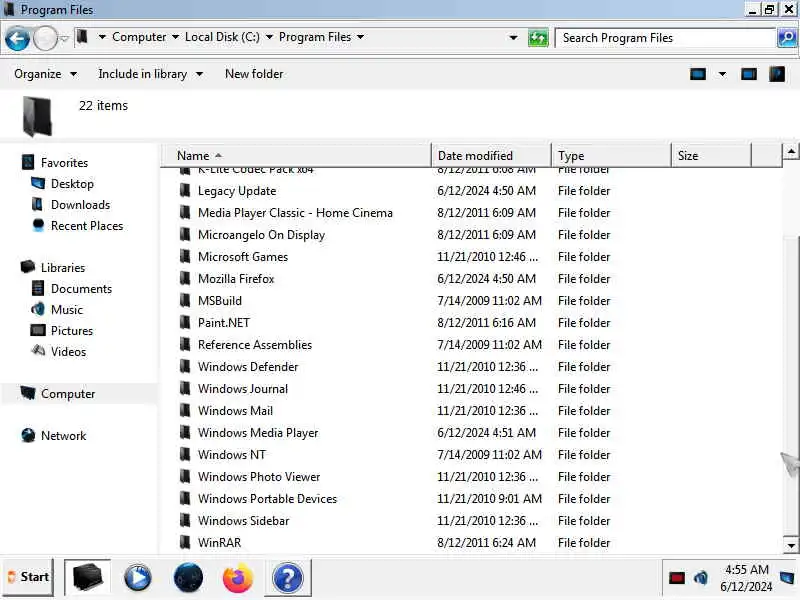Toggle the preview pane icon

click(748, 74)
